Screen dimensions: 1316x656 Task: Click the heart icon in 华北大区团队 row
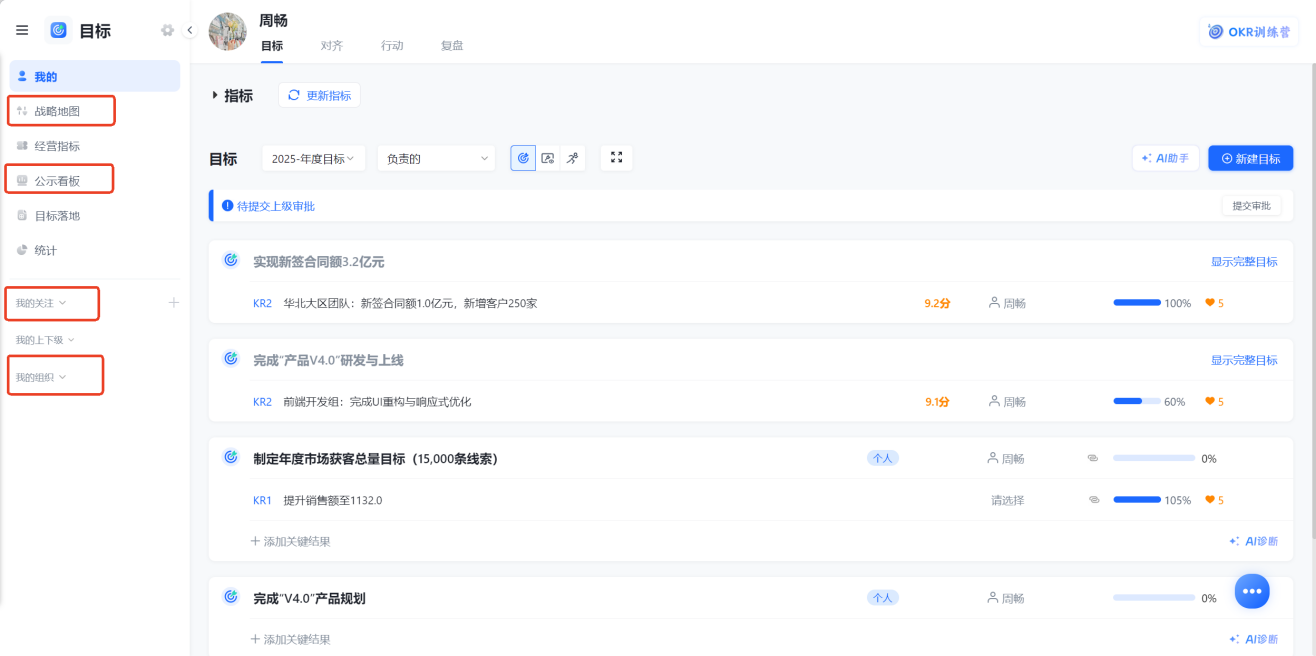click(x=1209, y=302)
